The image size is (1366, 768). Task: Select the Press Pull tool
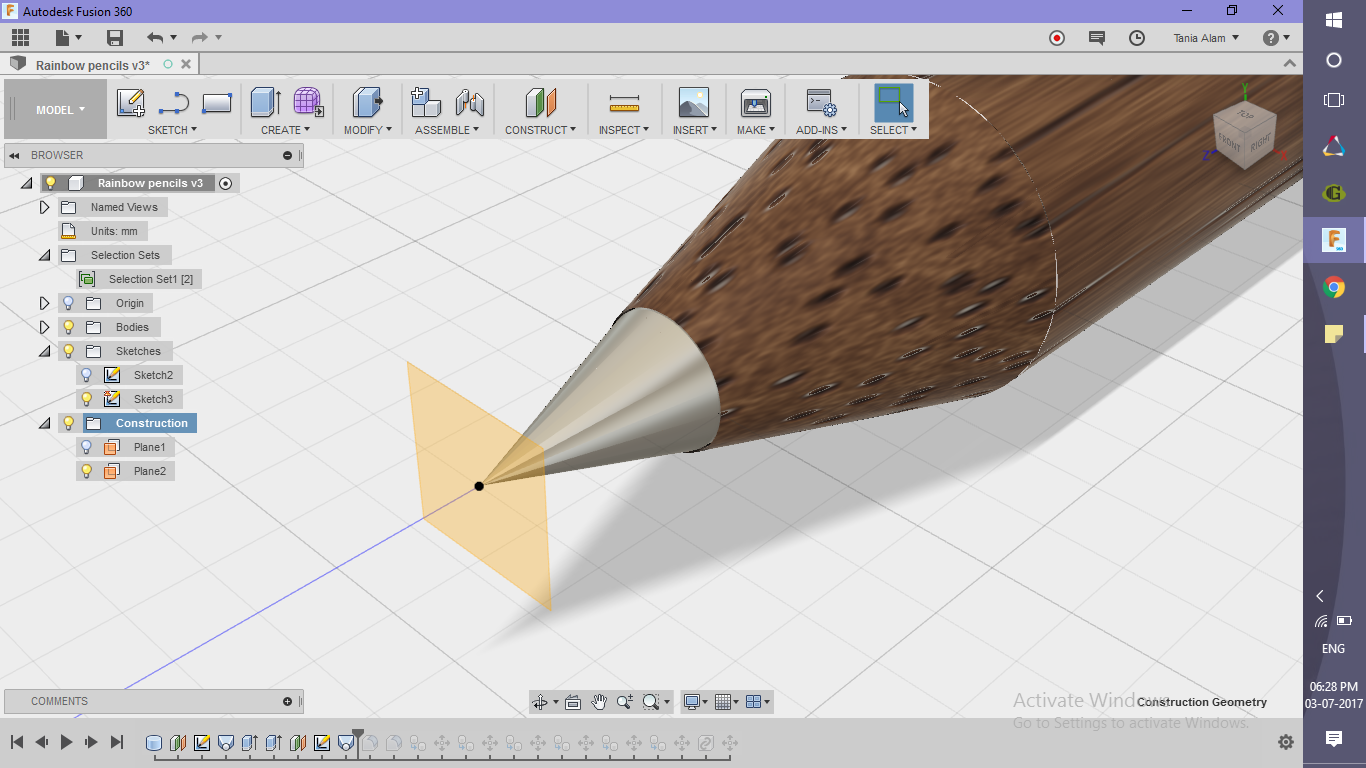[x=368, y=102]
